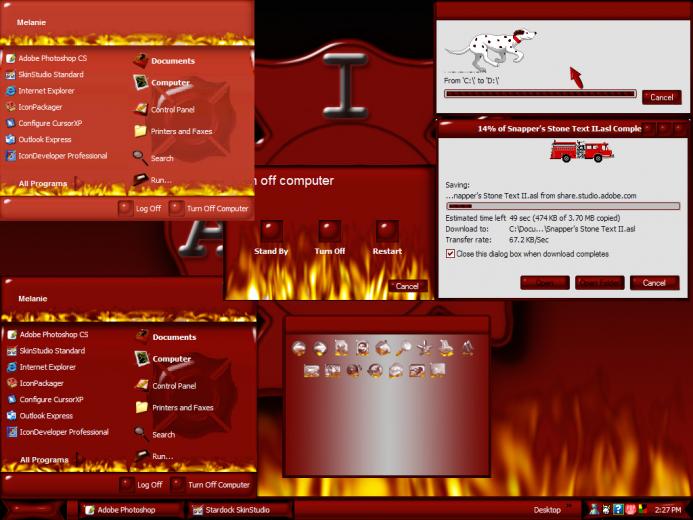Viewport: 693px width, 520px height.
Task: Click the Start button on the taskbar
Action: [x=34, y=510]
